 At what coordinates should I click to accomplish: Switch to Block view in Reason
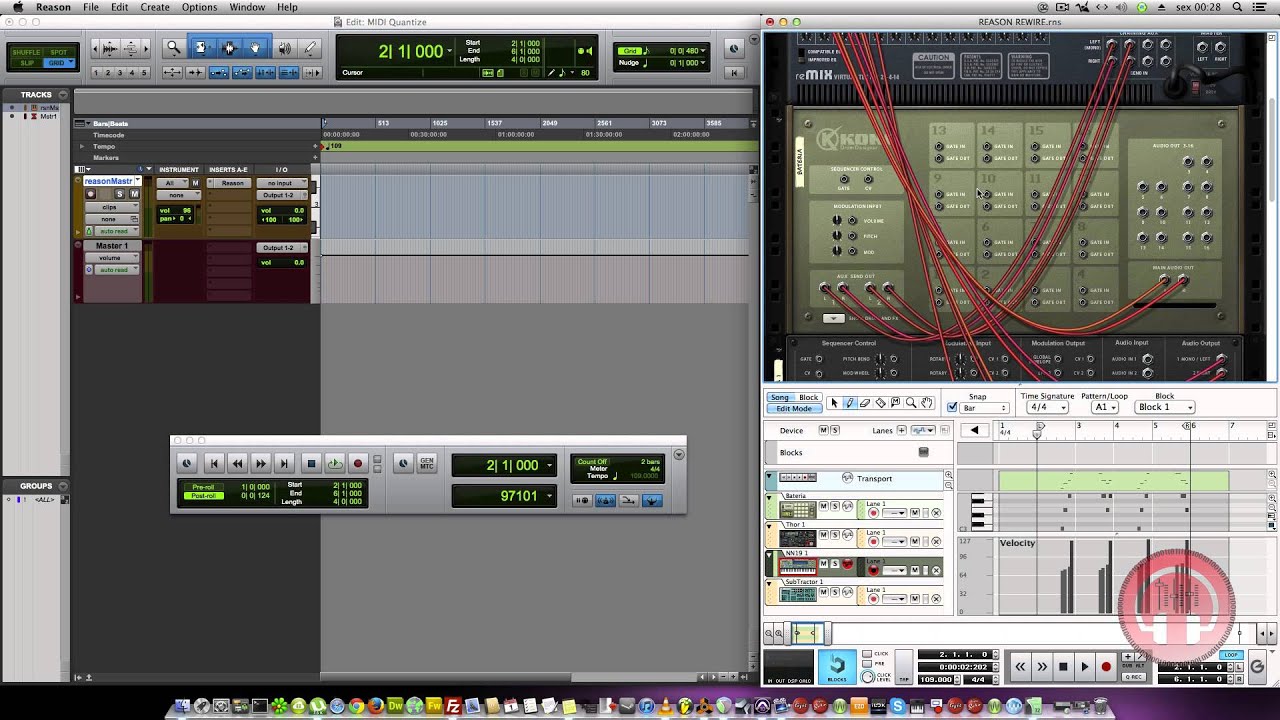[x=808, y=398]
